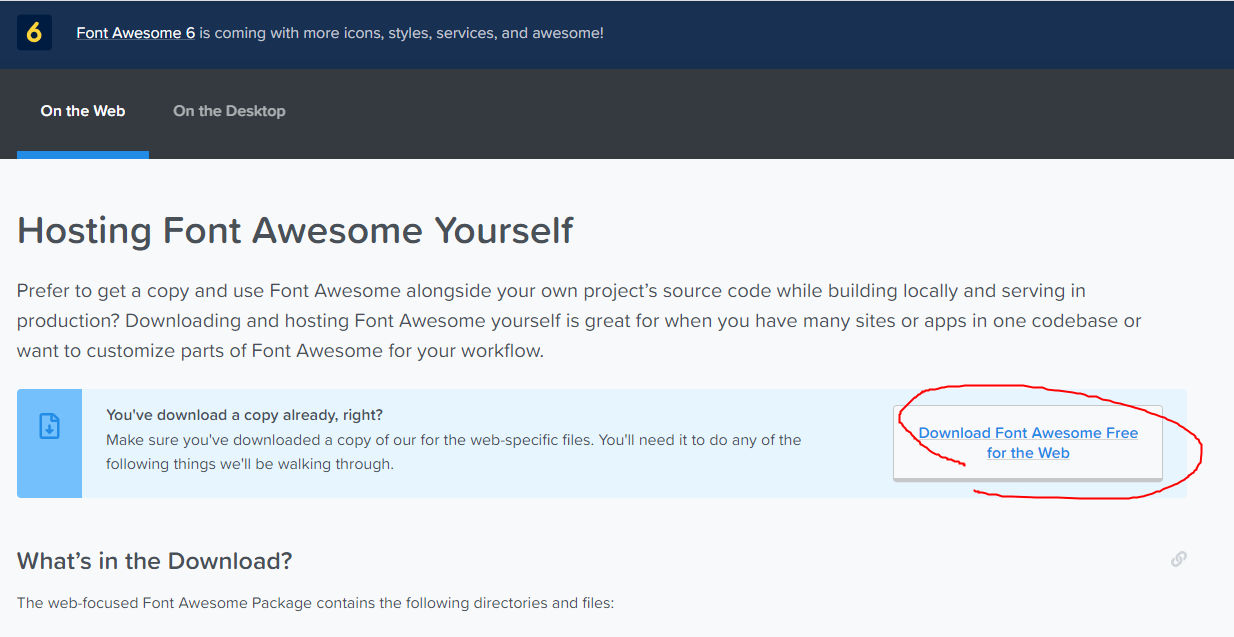Click the text Make sure you've downloaded a copy

tap(453, 452)
